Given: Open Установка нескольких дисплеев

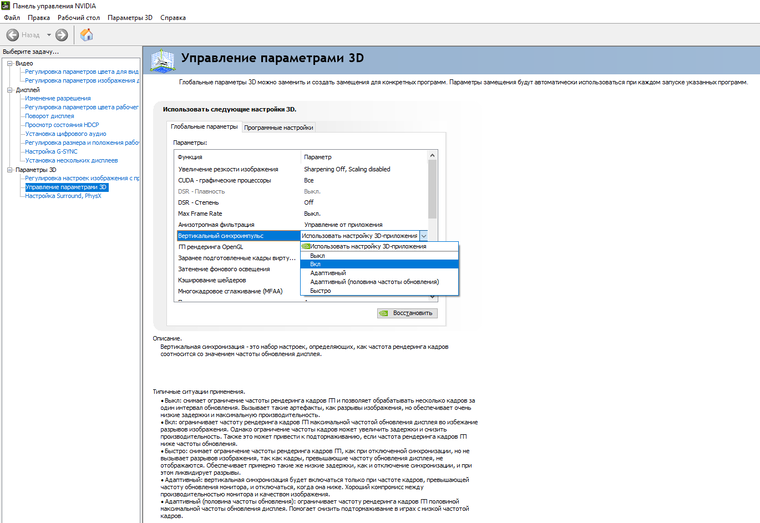Looking at the screenshot, I should [x=71, y=160].
